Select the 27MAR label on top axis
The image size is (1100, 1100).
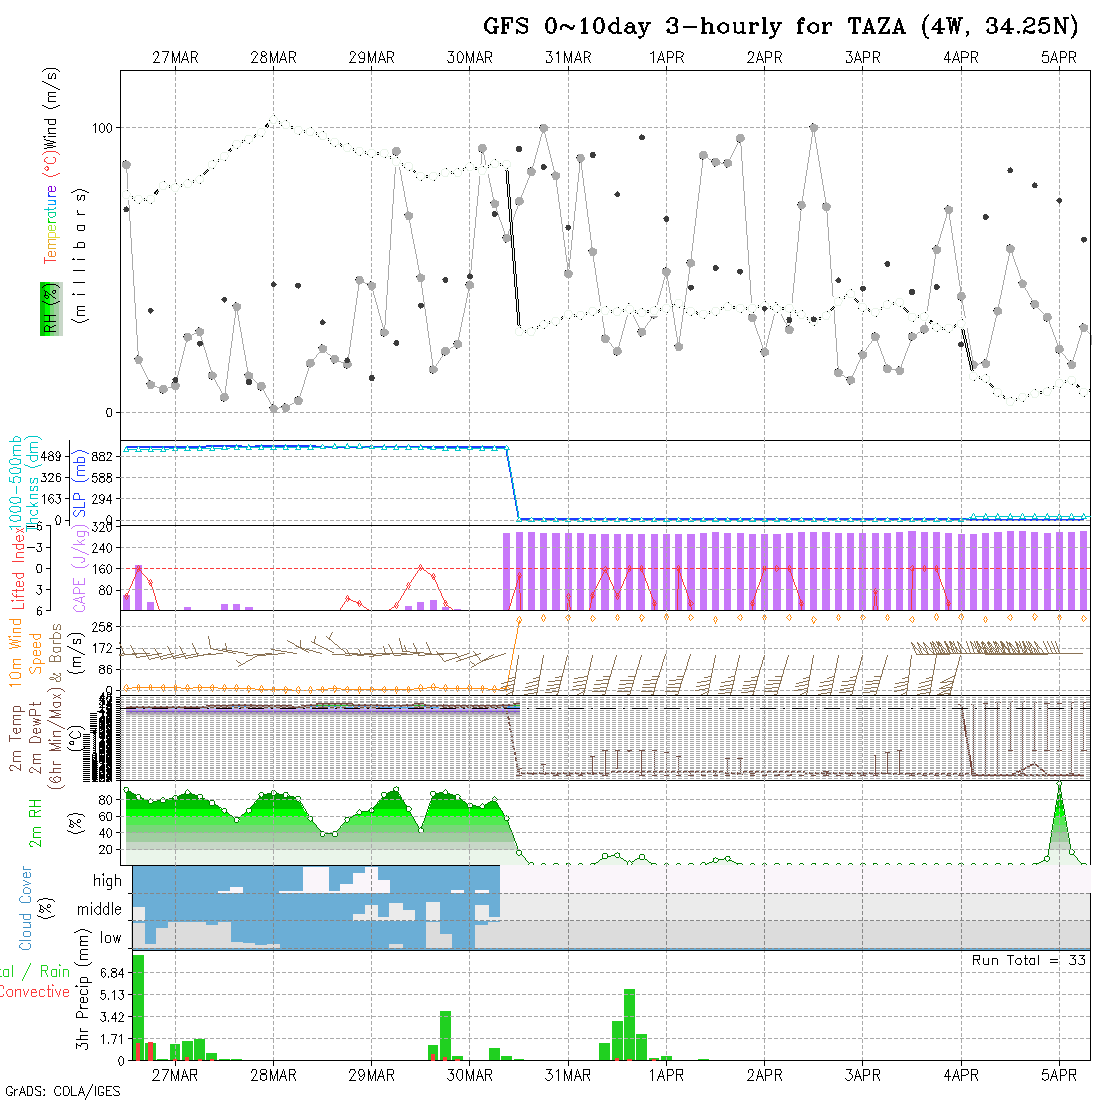pos(175,58)
